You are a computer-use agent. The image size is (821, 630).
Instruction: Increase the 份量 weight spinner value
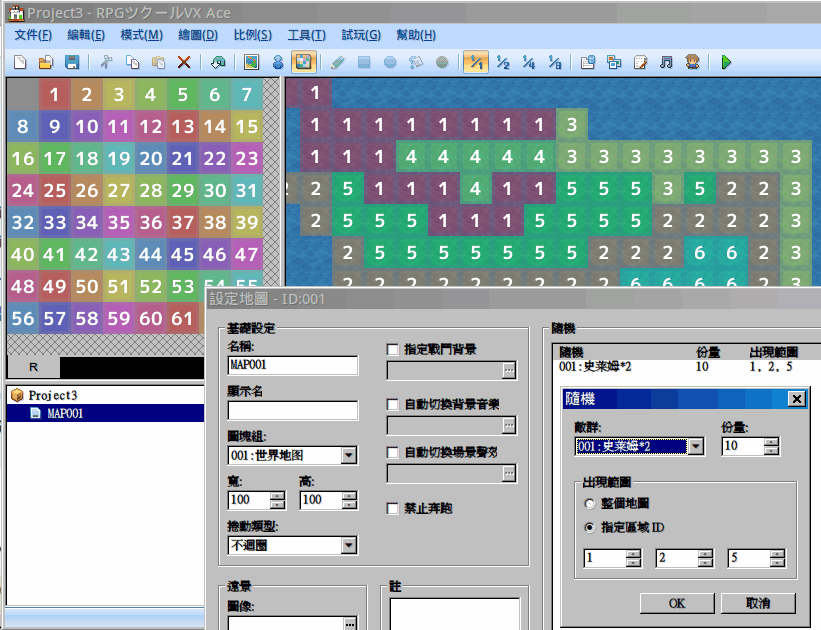(771, 443)
